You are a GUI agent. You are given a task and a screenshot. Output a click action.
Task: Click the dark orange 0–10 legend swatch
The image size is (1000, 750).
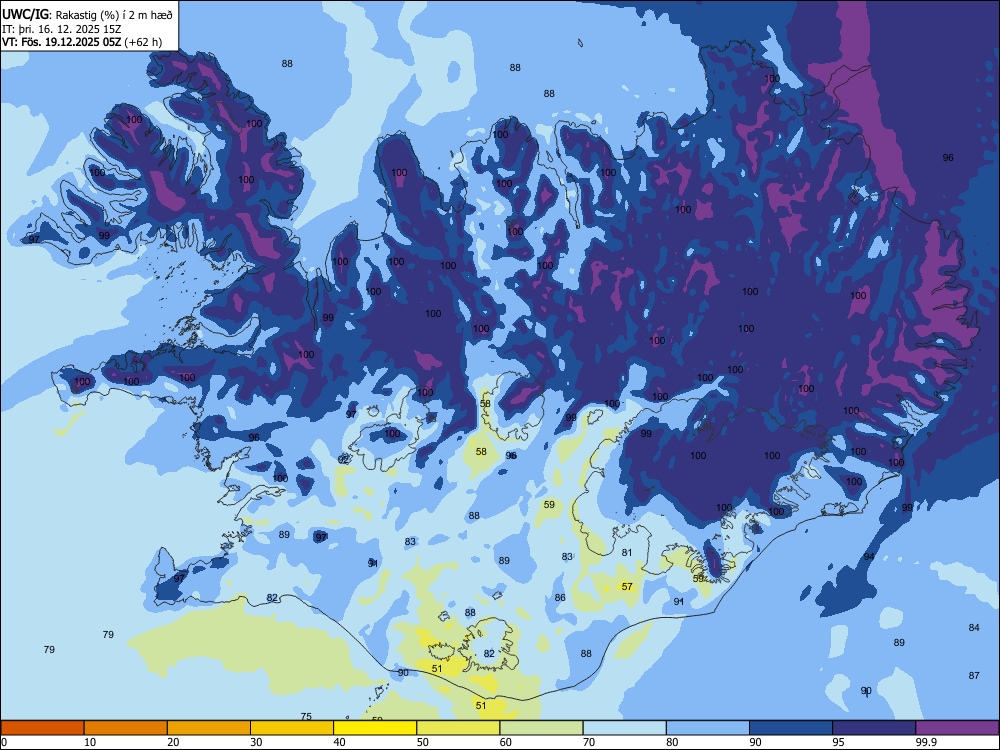point(42,728)
